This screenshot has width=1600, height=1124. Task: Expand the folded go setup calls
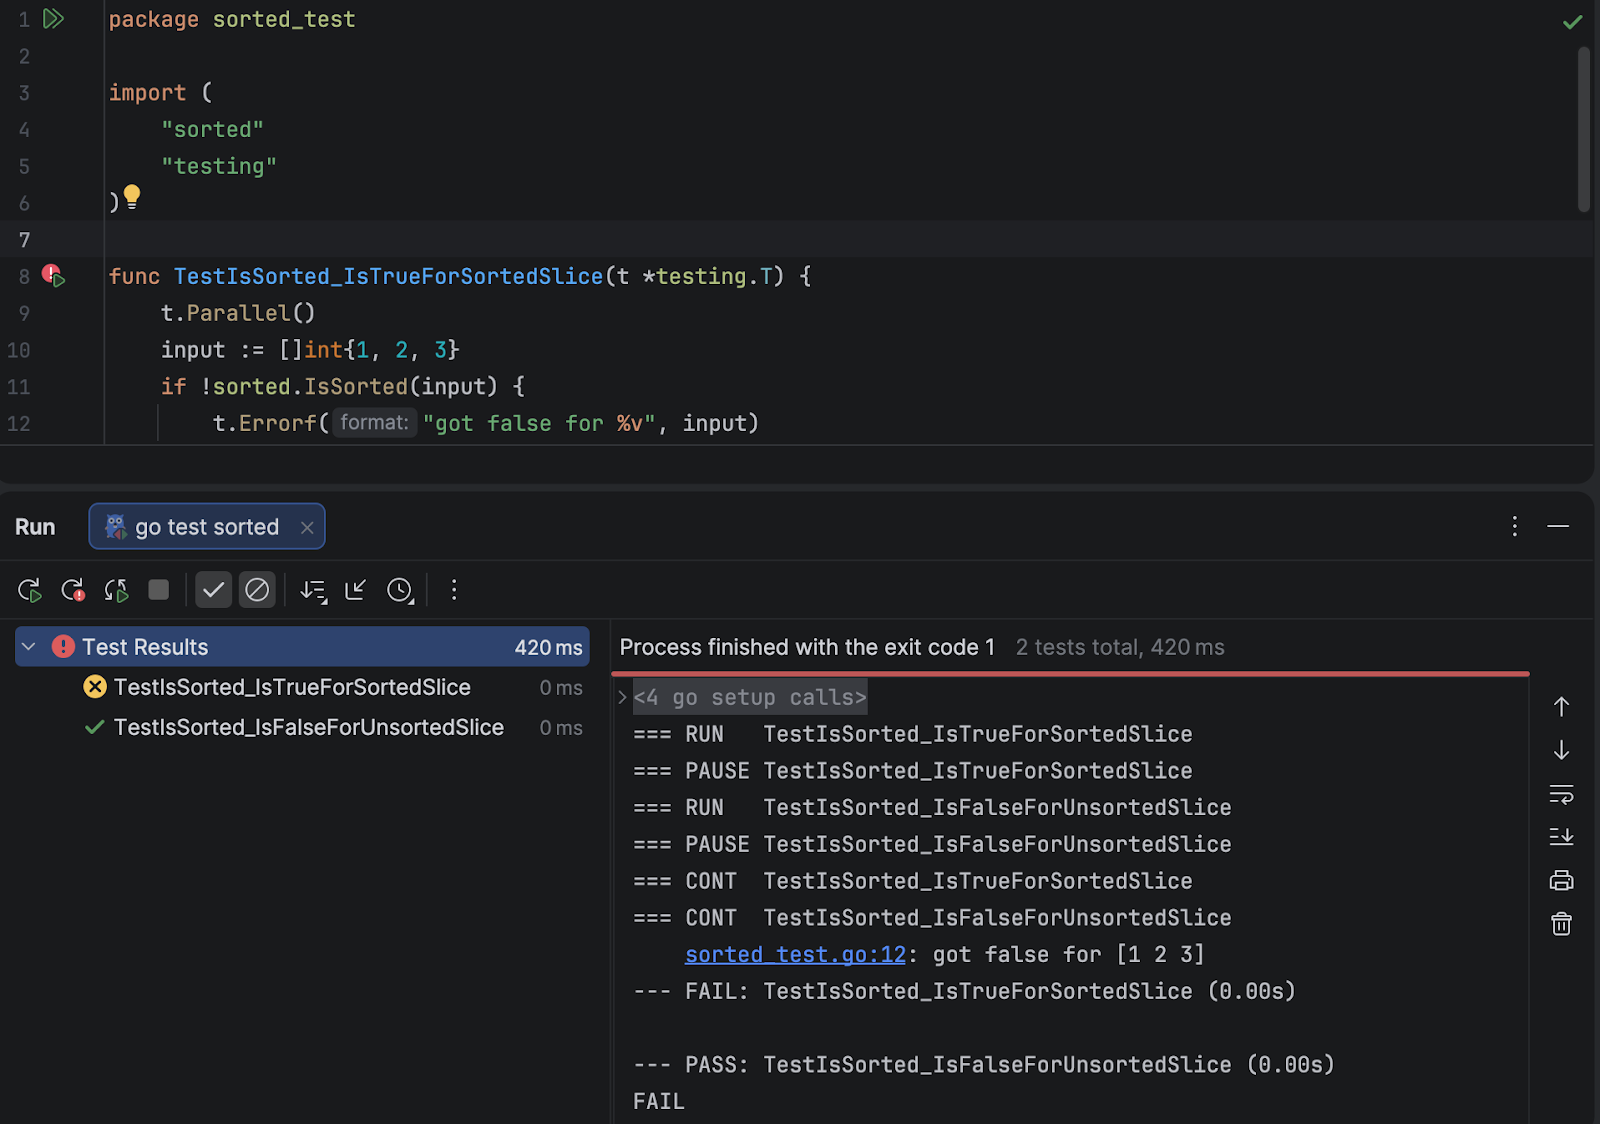(x=622, y=697)
